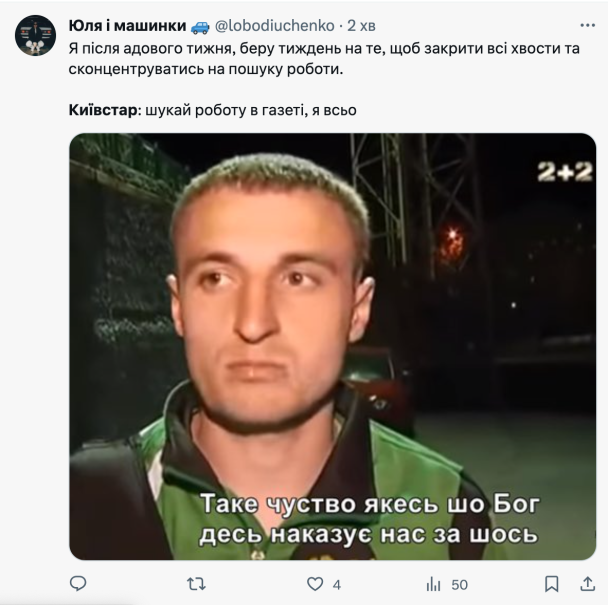This screenshot has height=605, width=608.
Task: Click the tweet text about адового тижня
Action: (x=324, y=59)
